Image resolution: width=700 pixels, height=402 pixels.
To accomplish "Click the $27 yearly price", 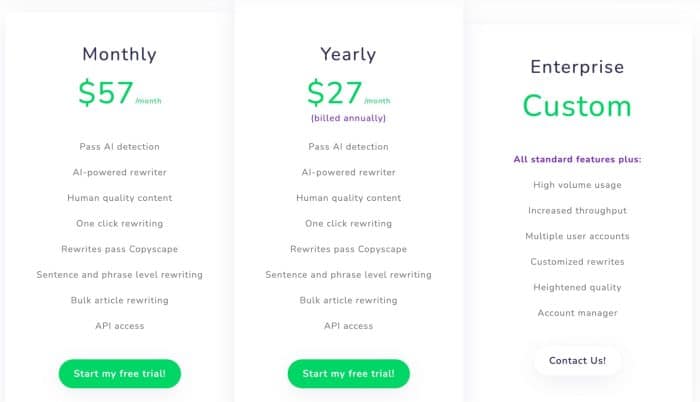I will [x=334, y=92].
